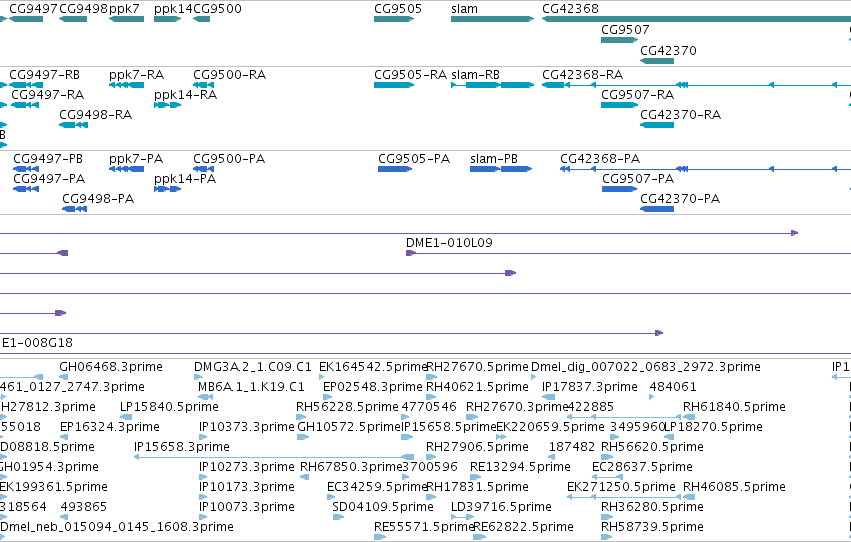
Task: Select Dmel_dig_007022_0683_2972.3prime feature
Action: [x=534, y=377]
